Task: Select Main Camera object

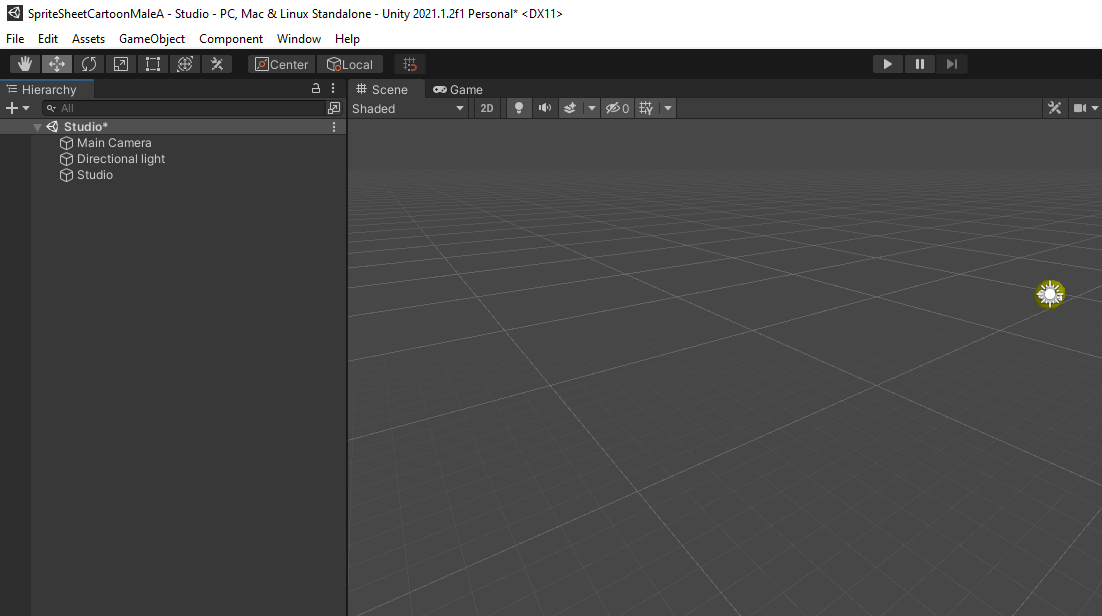Action: click(x=114, y=143)
